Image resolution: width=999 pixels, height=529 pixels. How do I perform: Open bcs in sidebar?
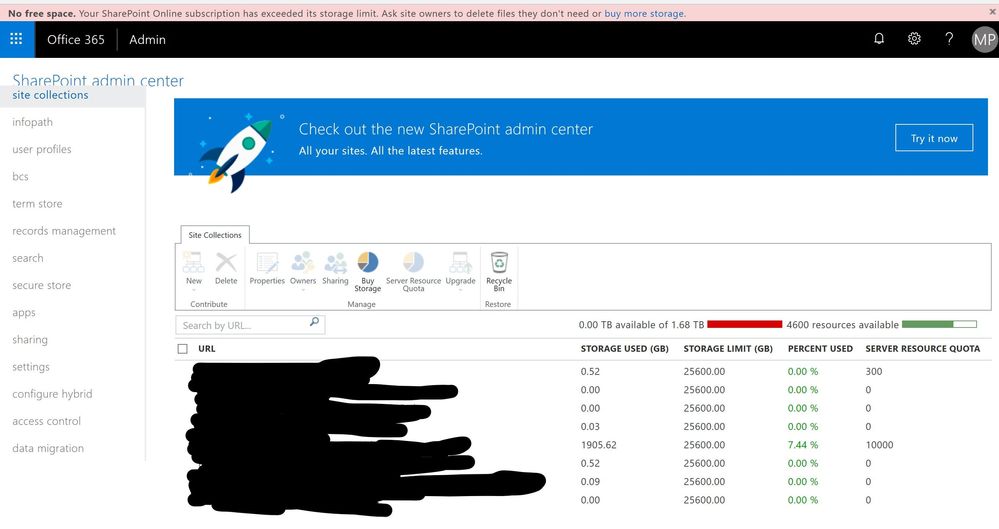tap(20, 177)
